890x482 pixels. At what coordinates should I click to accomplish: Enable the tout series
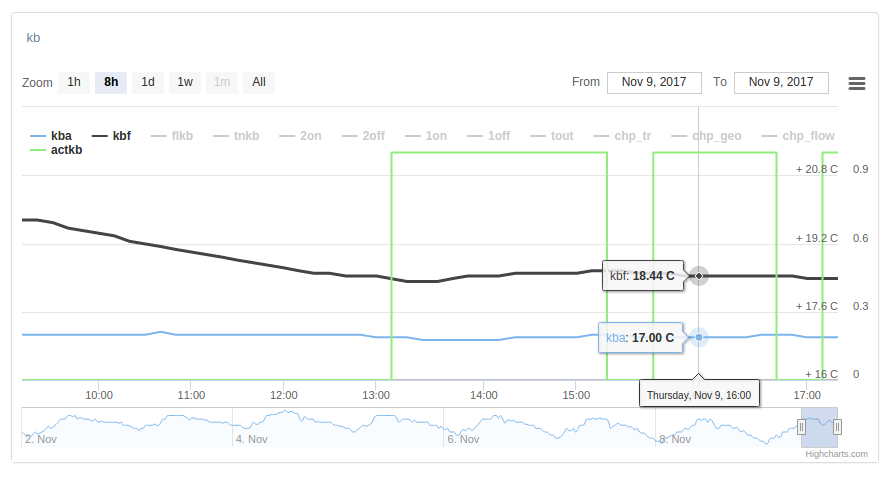tap(552, 136)
